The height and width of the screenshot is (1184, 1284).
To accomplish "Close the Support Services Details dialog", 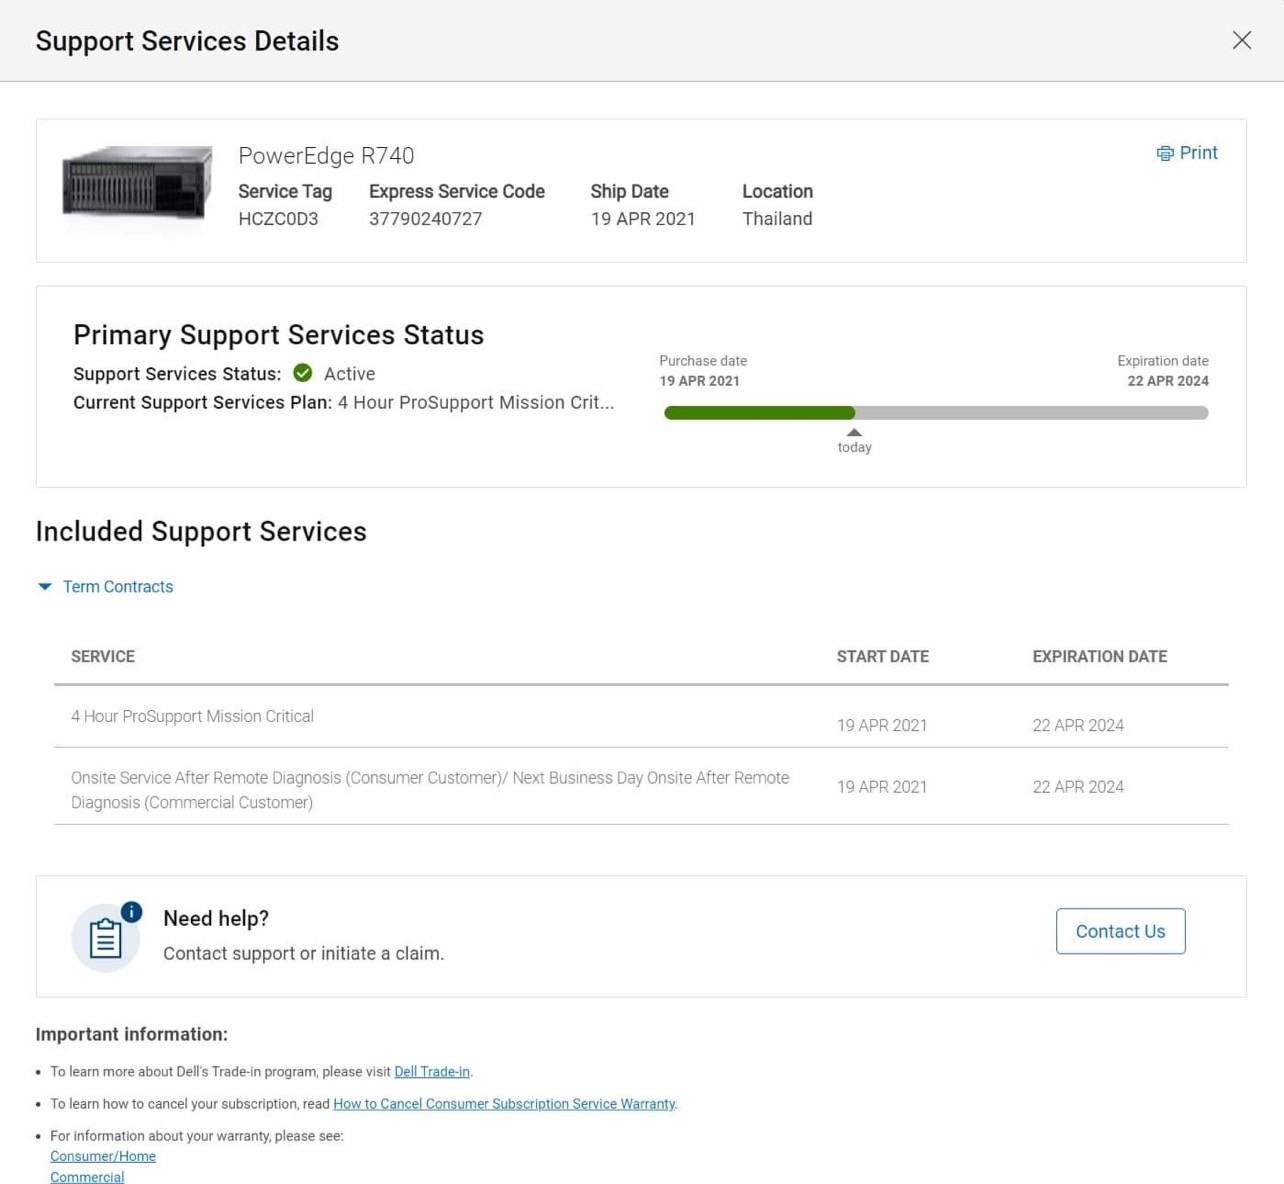I will (x=1241, y=40).
